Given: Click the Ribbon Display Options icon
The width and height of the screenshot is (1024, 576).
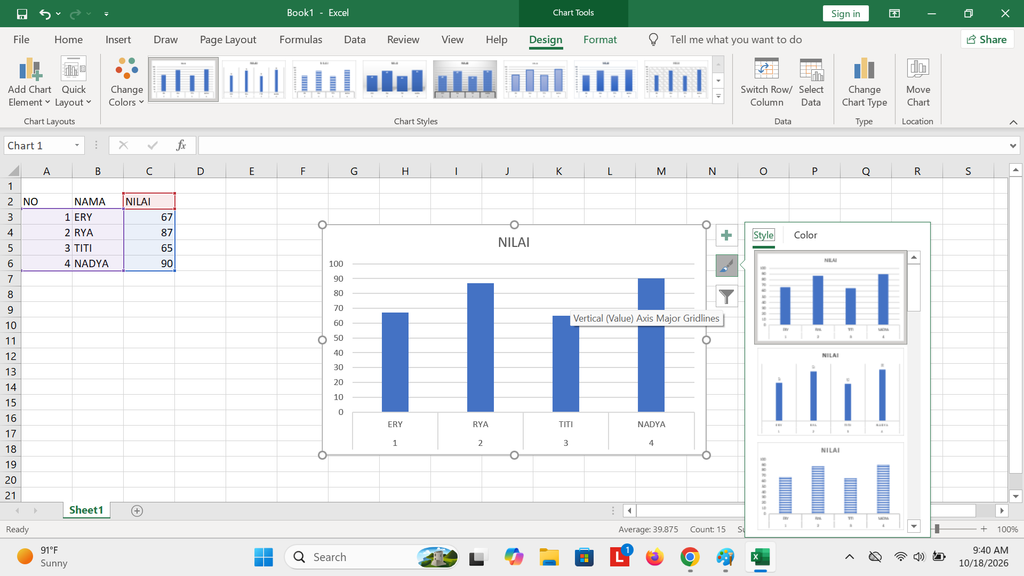Looking at the screenshot, I should [x=895, y=13].
